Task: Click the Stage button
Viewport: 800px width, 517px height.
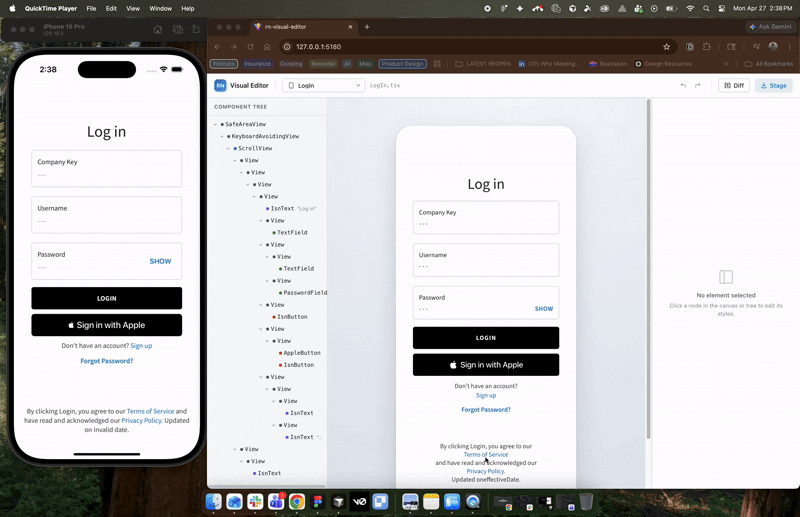Action: (x=773, y=86)
